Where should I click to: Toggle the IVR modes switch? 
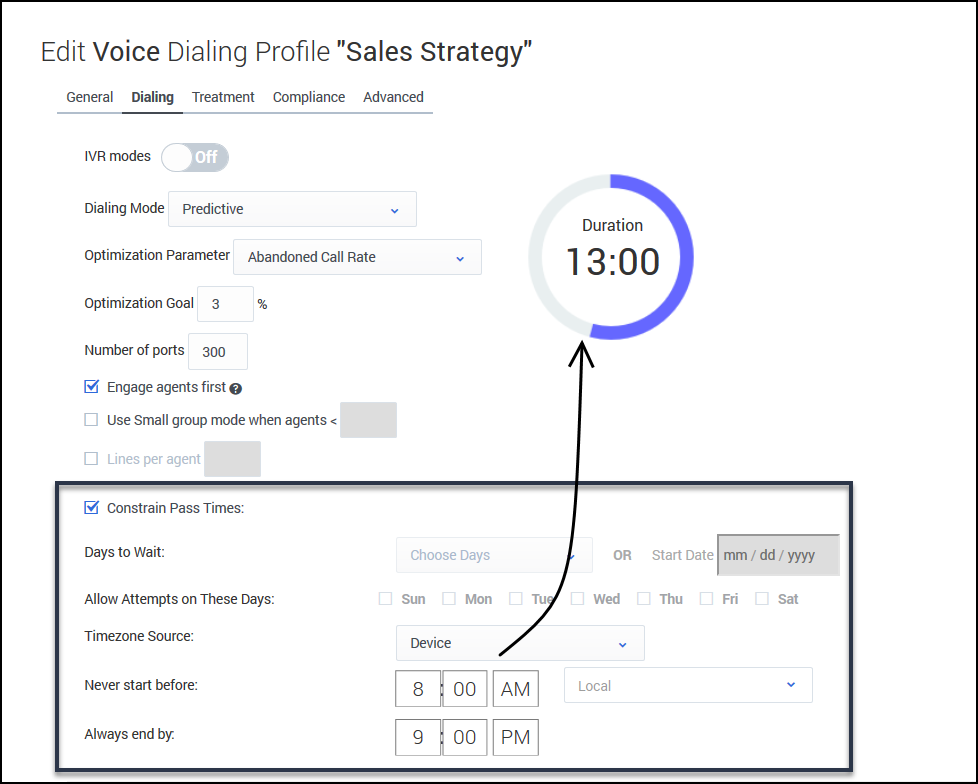(195, 157)
